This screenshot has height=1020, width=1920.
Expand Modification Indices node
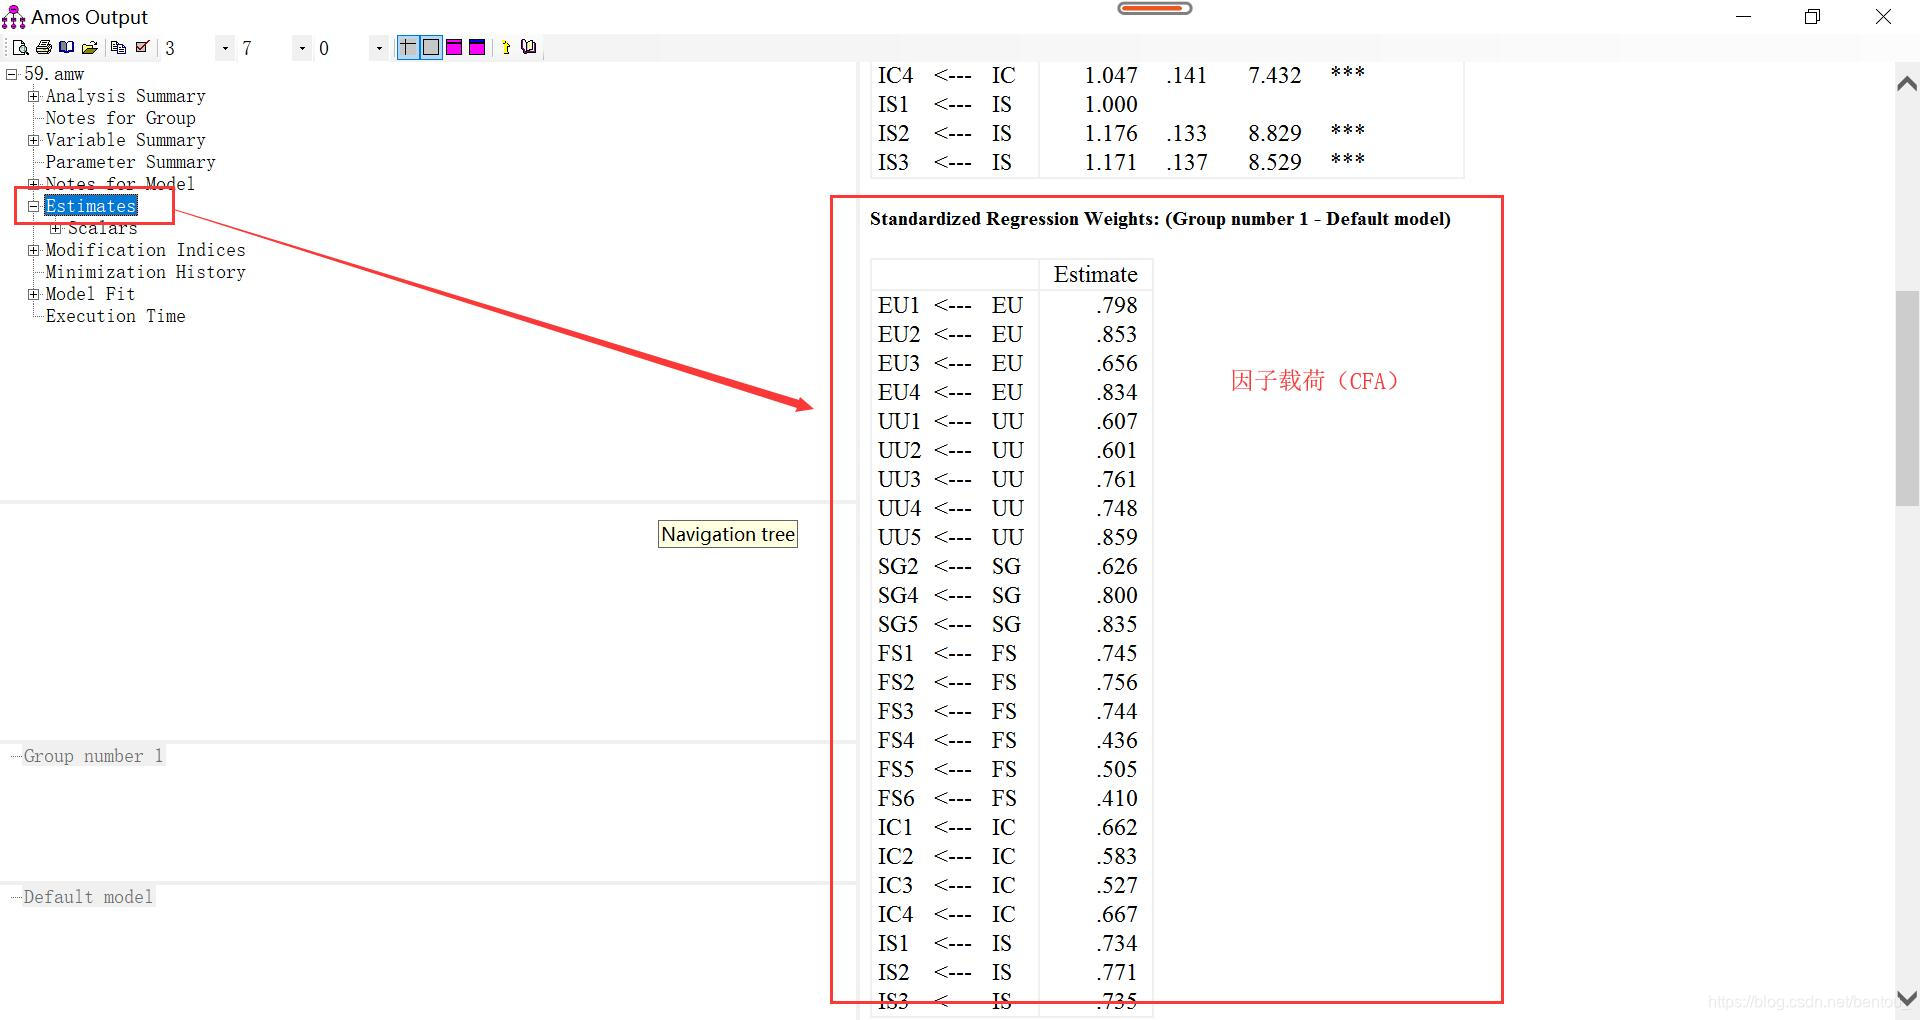coord(33,250)
